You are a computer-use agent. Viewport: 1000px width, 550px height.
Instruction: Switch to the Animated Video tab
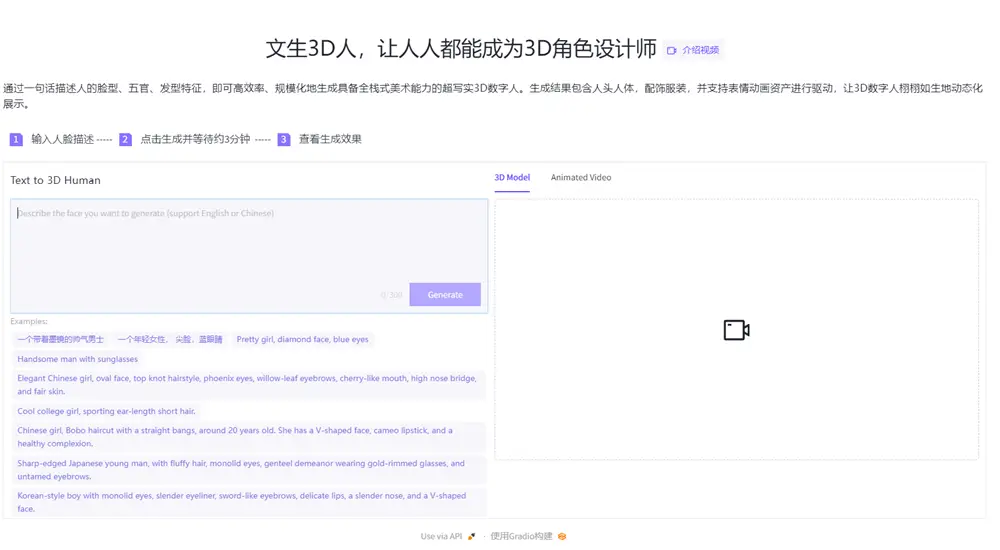(x=580, y=178)
